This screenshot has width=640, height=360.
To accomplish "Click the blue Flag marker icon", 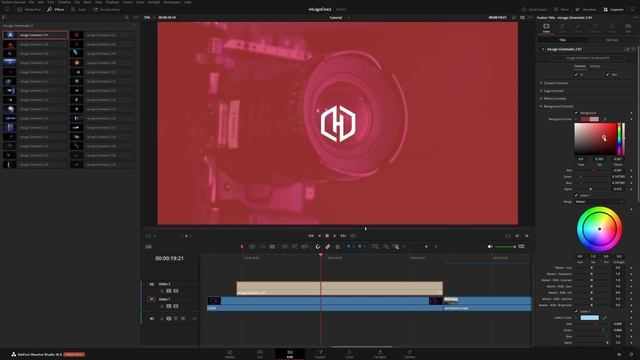I will click(x=349, y=247).
